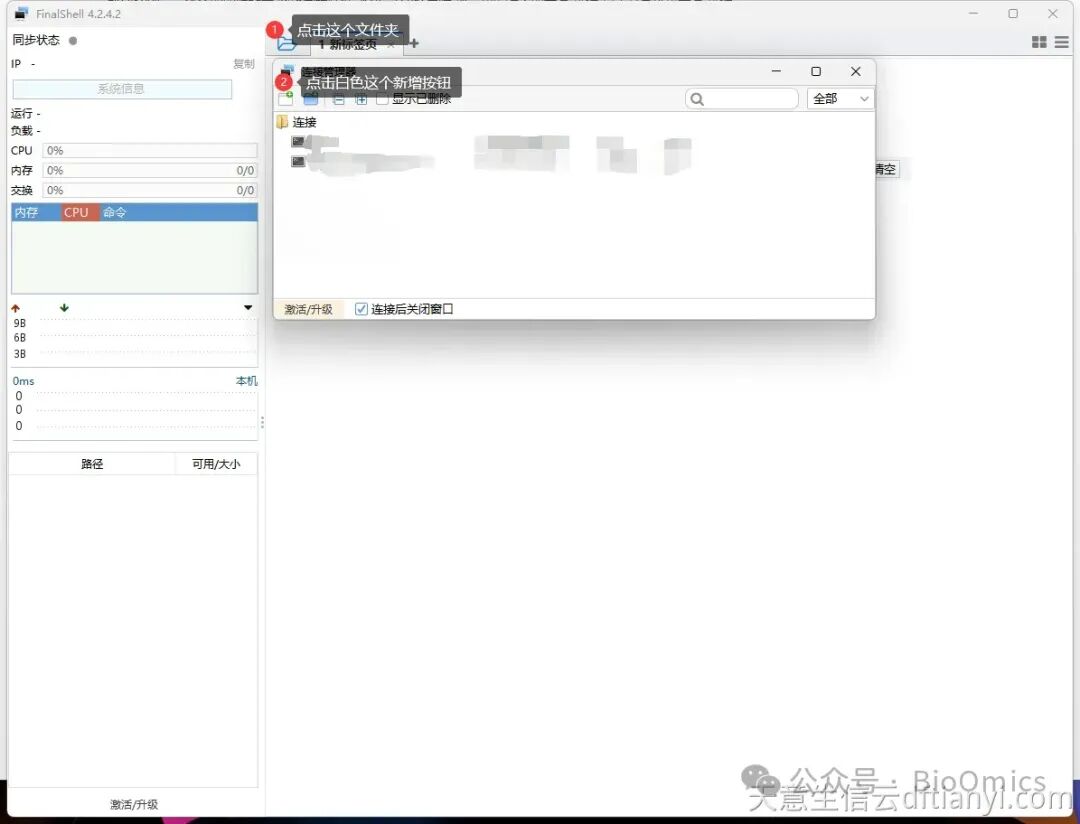Click the 可用/大小 column header
The height and width of the screenshot is (824, 1080).
point(216,464)
